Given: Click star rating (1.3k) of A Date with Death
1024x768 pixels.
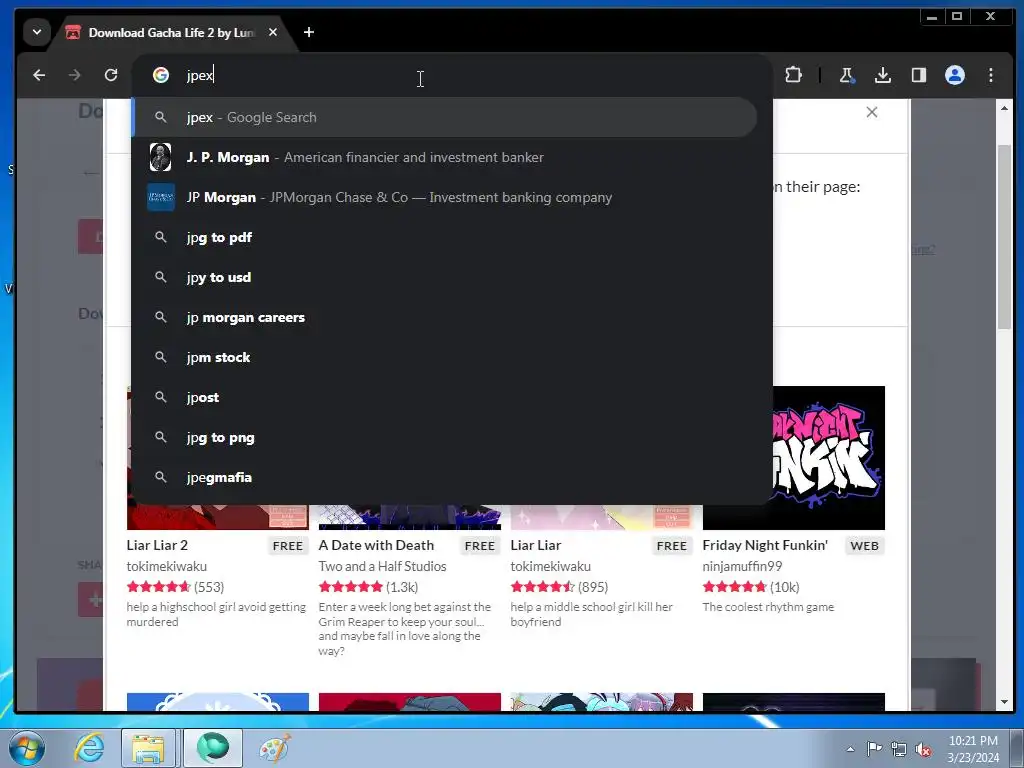Looking at the screenshot, I should coord(368,587).
